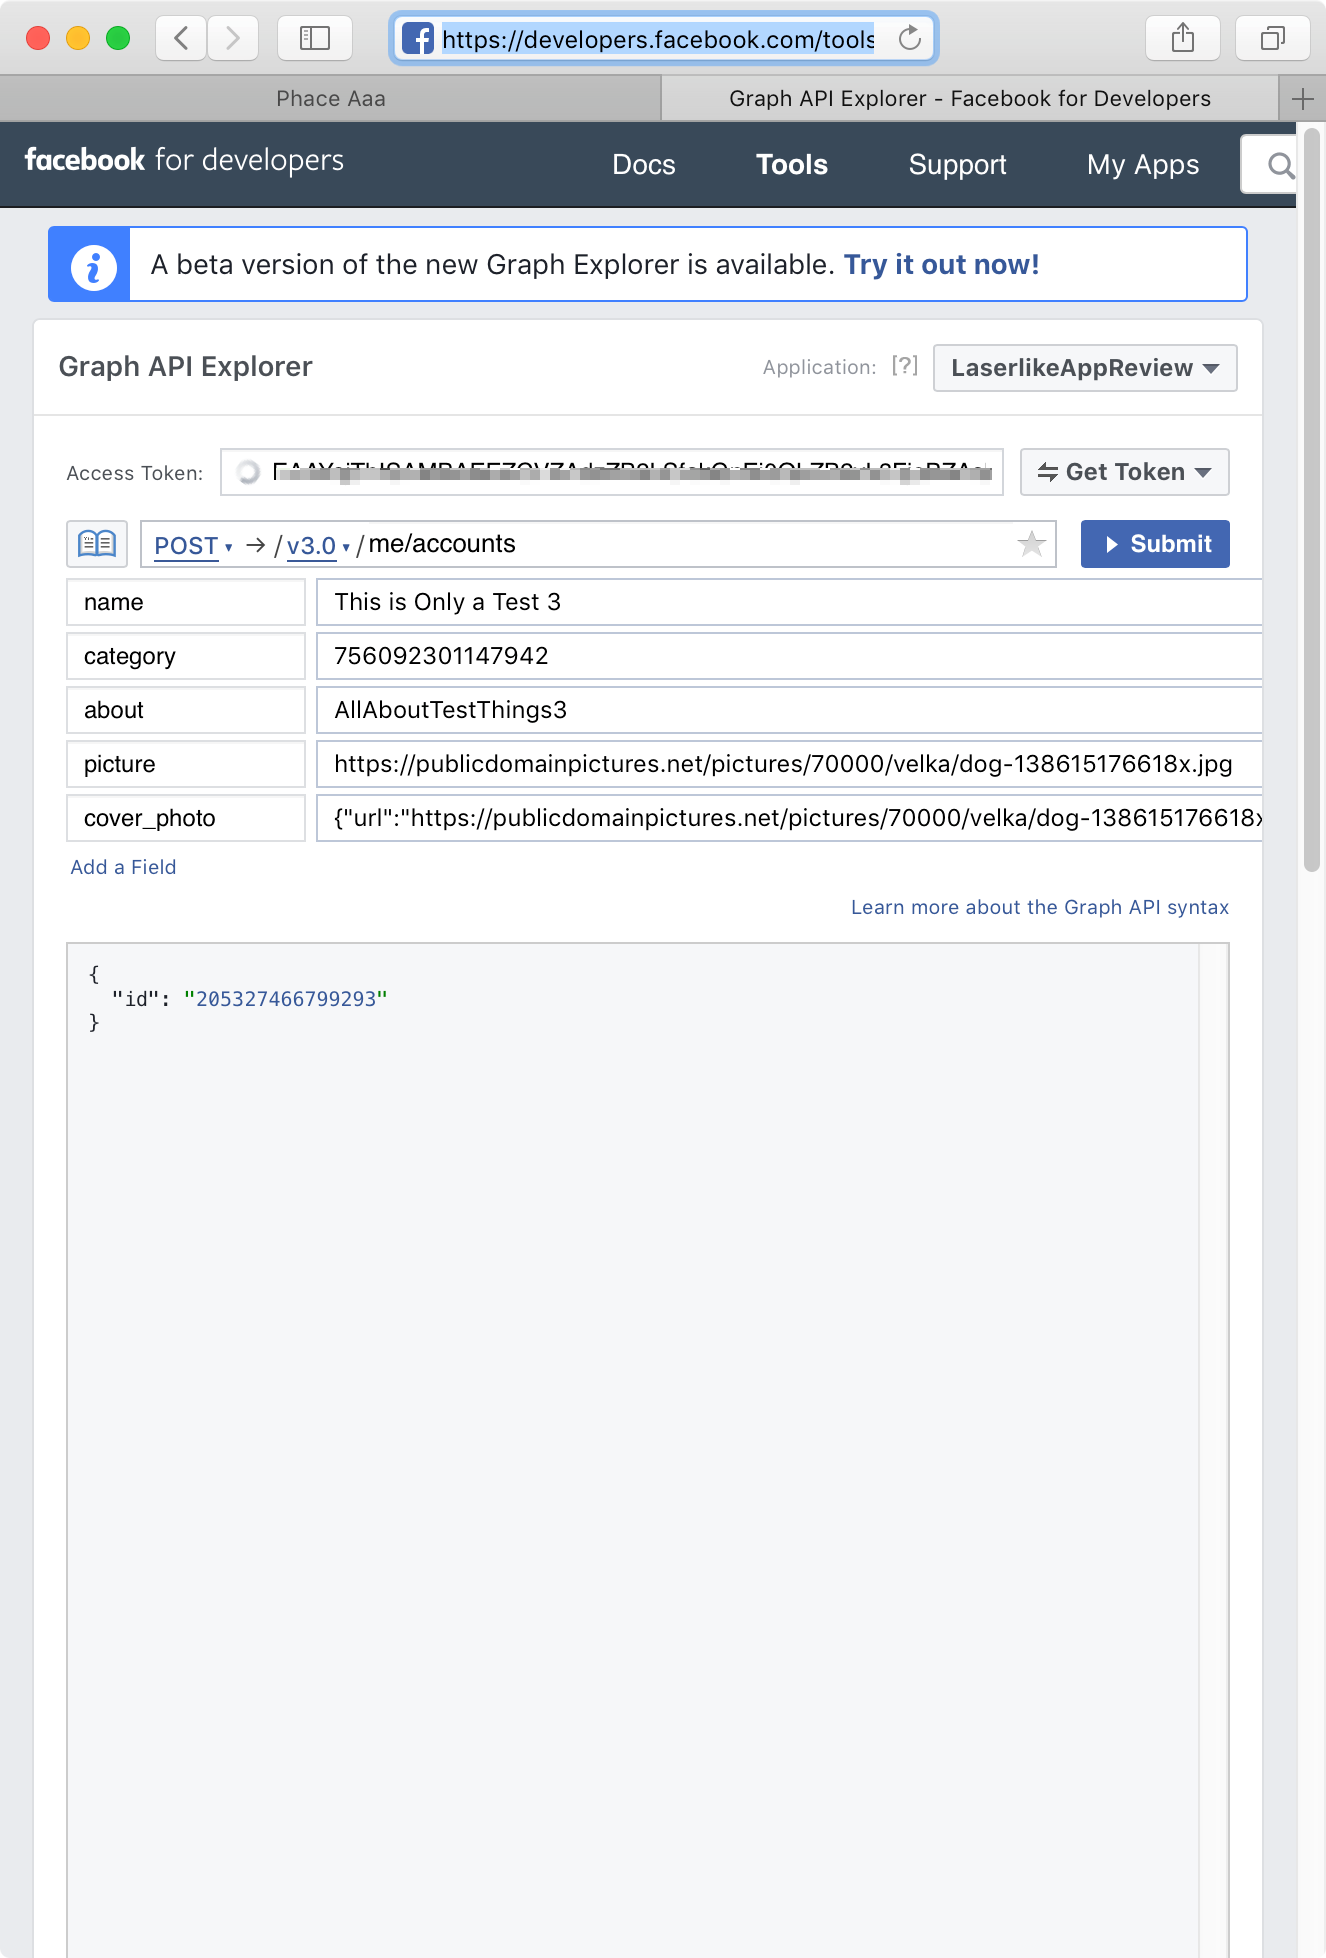Submit the Graph API request
Image resolution: width=1326 pixels, height=1958 pixels.
coord(1155,544)
